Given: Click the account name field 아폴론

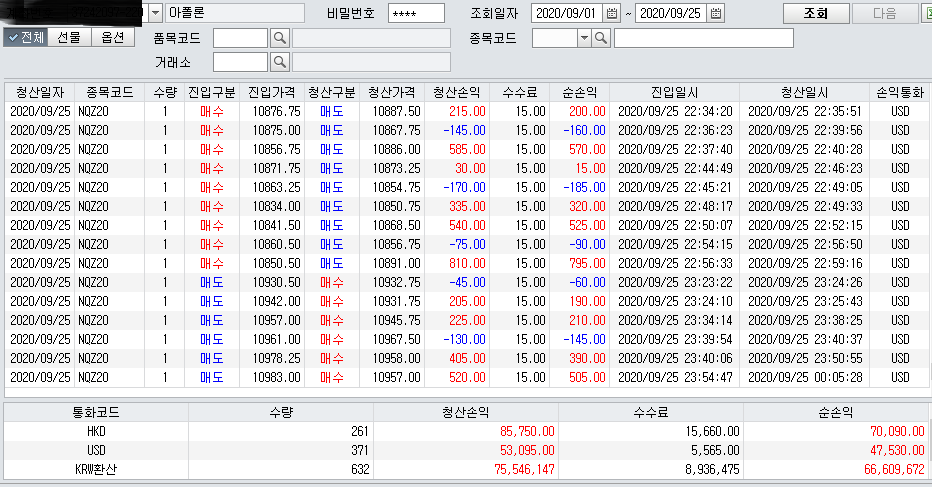Looking at the screenshot, I should pyautogui.click(x=235, y=13).
